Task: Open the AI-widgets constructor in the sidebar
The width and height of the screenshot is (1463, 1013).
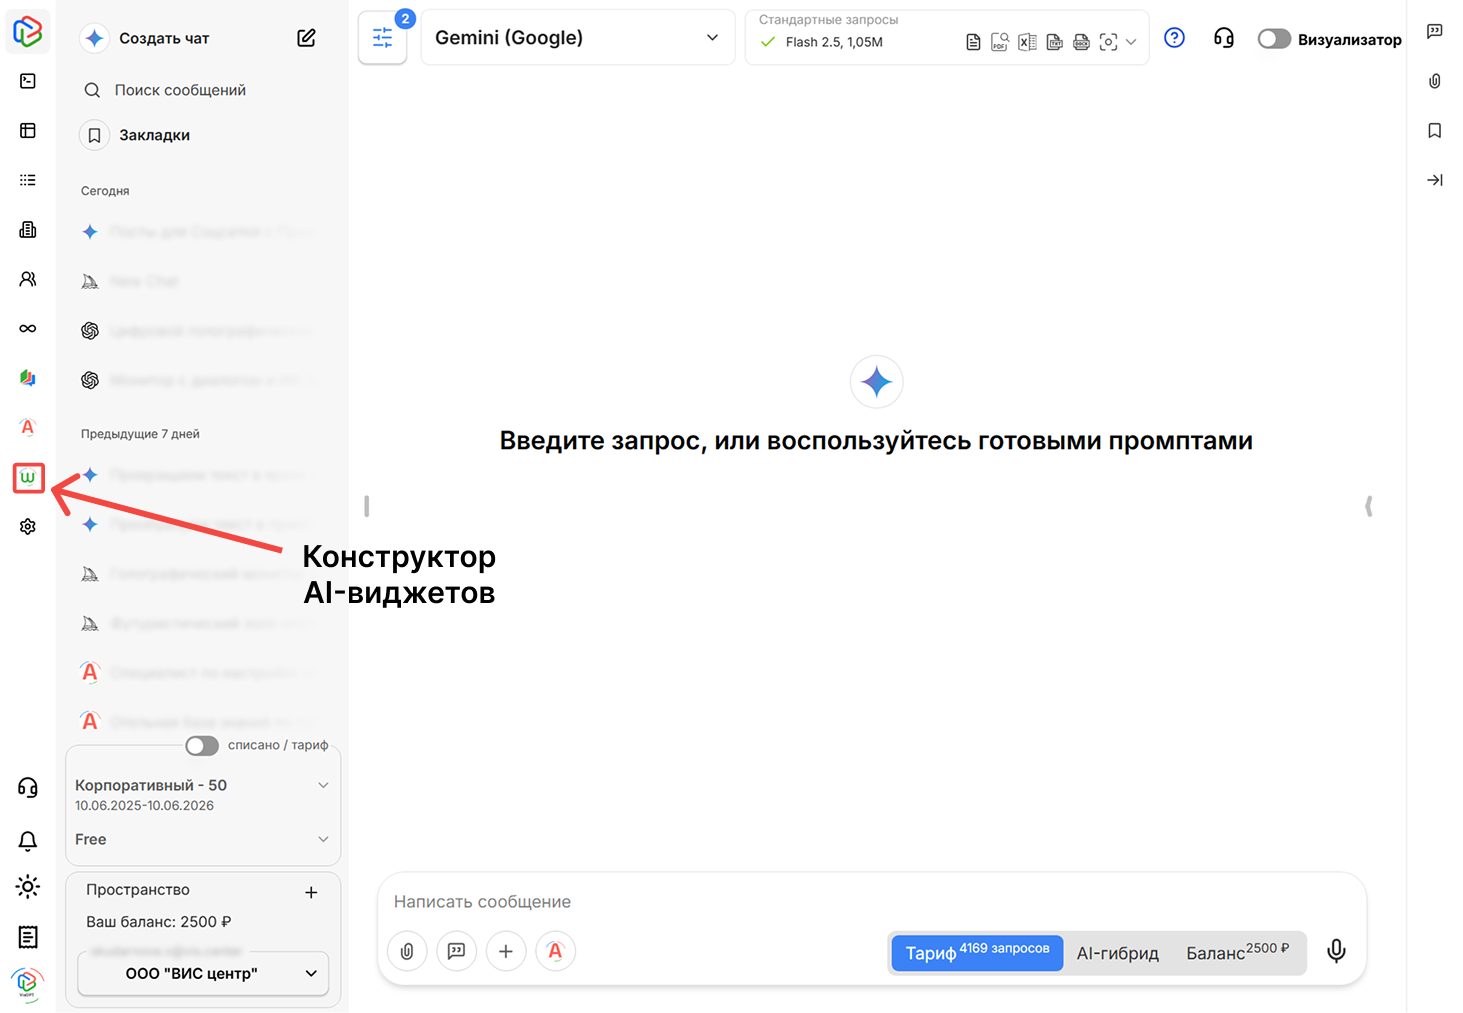Action: [x=27, y=478]
